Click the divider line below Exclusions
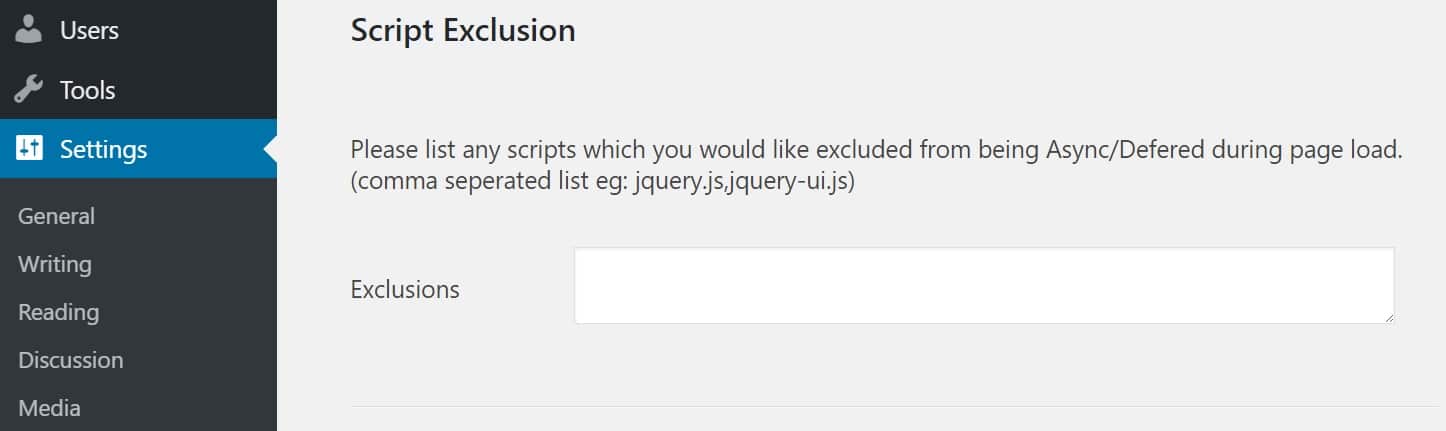This screenshot has height=431, width=1446. pyautogui.click(x=893, y=406)
